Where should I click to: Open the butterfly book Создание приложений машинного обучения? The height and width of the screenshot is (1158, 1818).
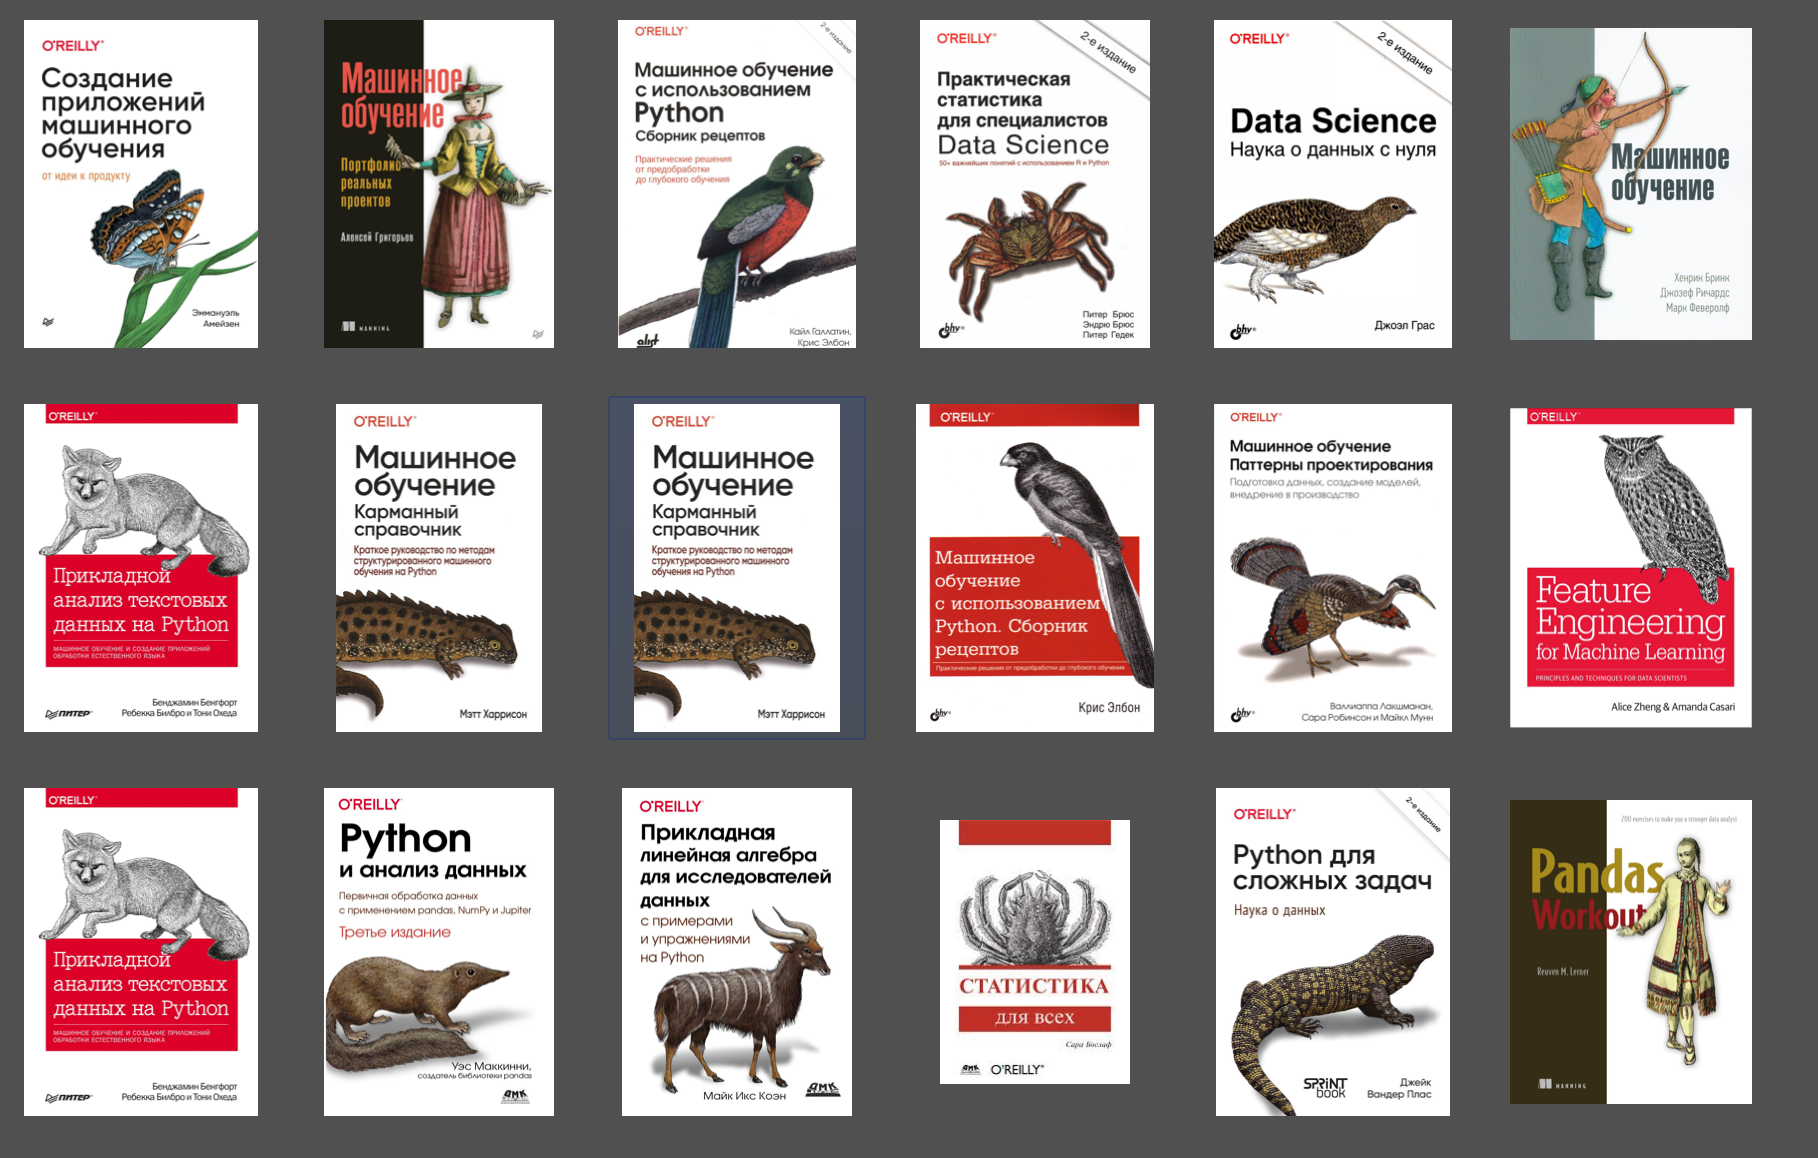[x=141, y=184]
